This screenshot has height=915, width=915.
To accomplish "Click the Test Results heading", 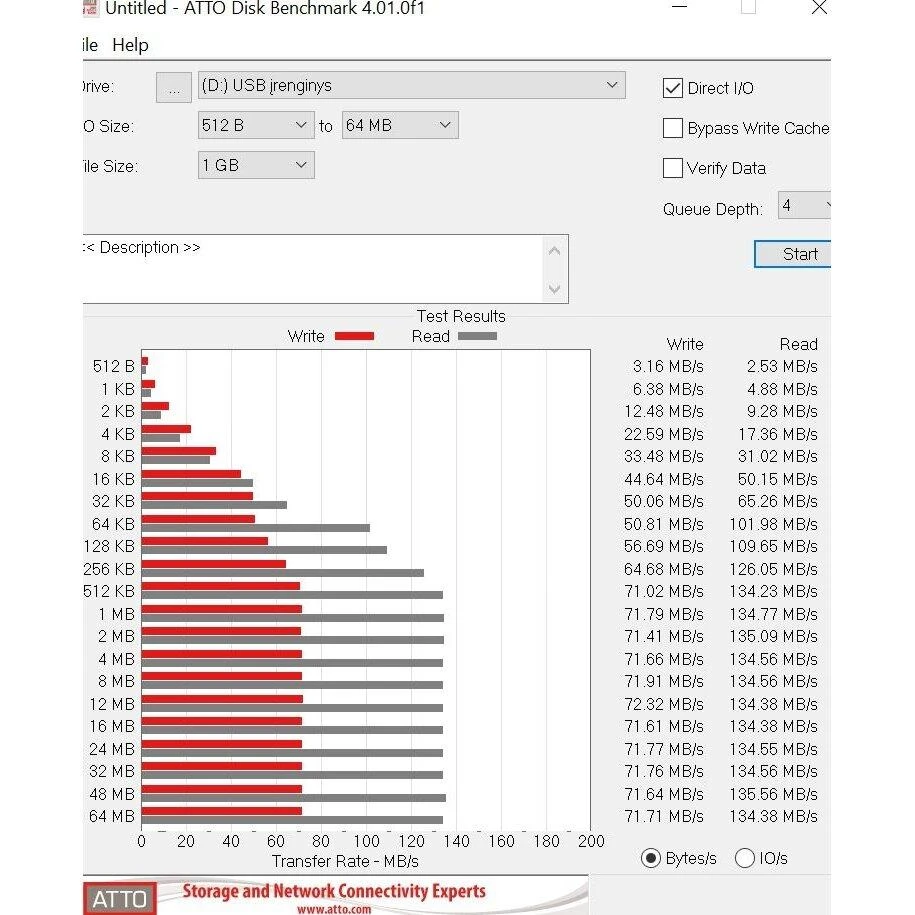I will [461, 316].
